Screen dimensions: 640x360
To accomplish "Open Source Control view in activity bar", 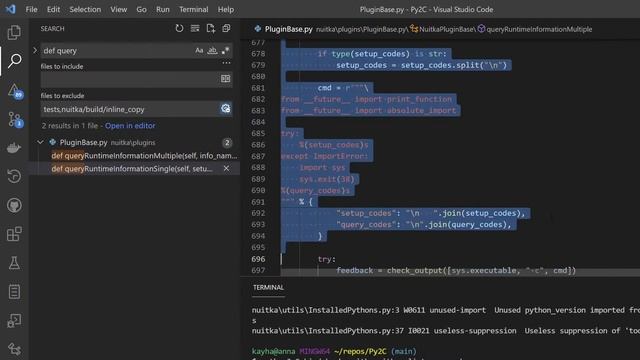I will coord(14,119).
